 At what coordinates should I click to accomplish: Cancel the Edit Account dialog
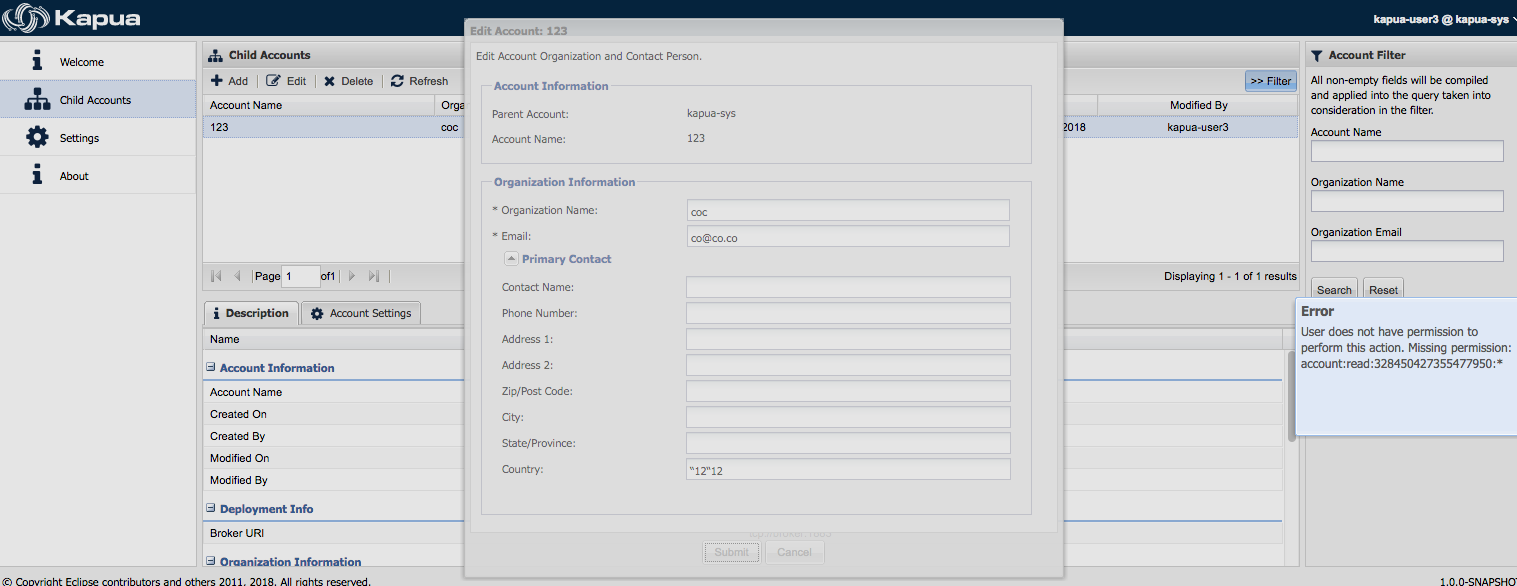coord(794,551)
